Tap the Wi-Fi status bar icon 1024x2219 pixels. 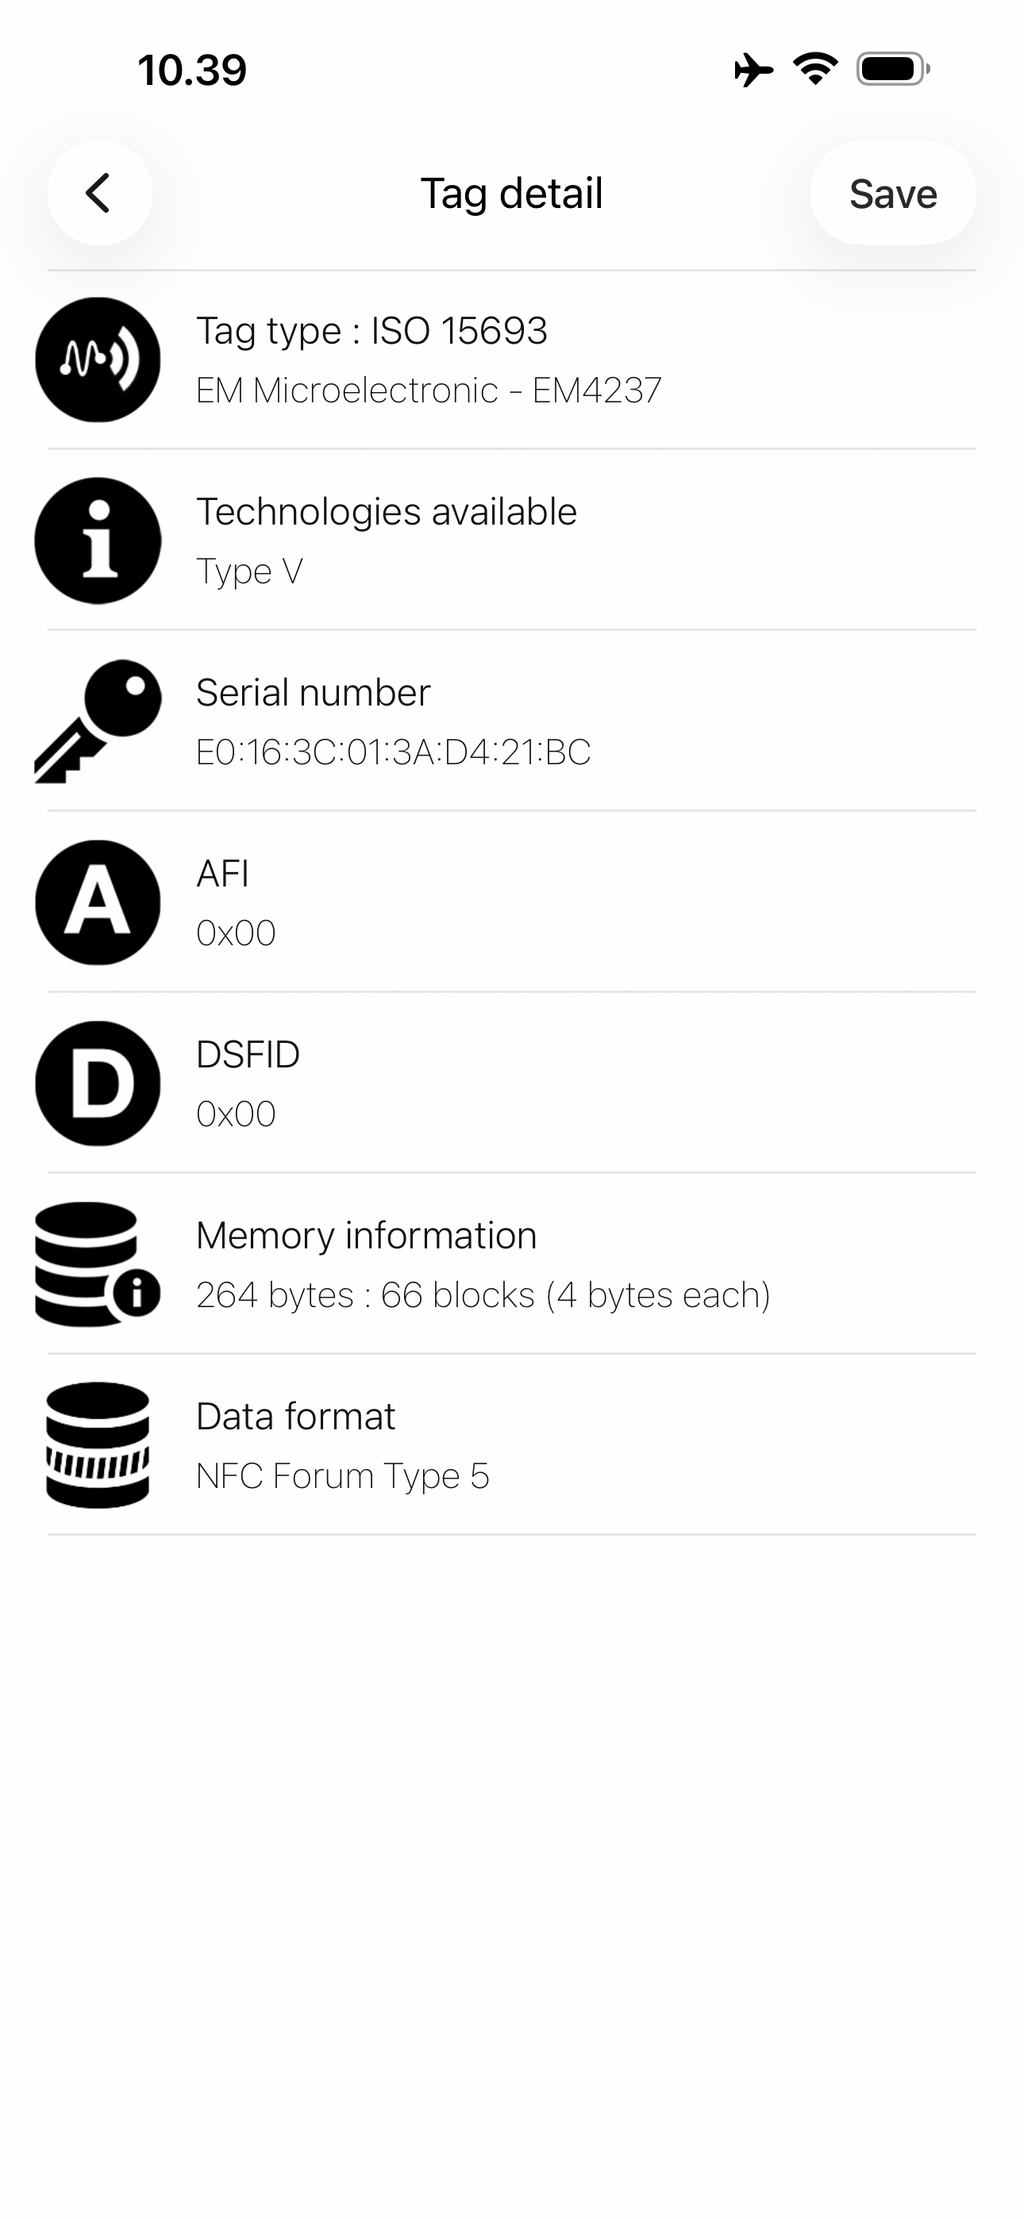(x=815, y=69)
